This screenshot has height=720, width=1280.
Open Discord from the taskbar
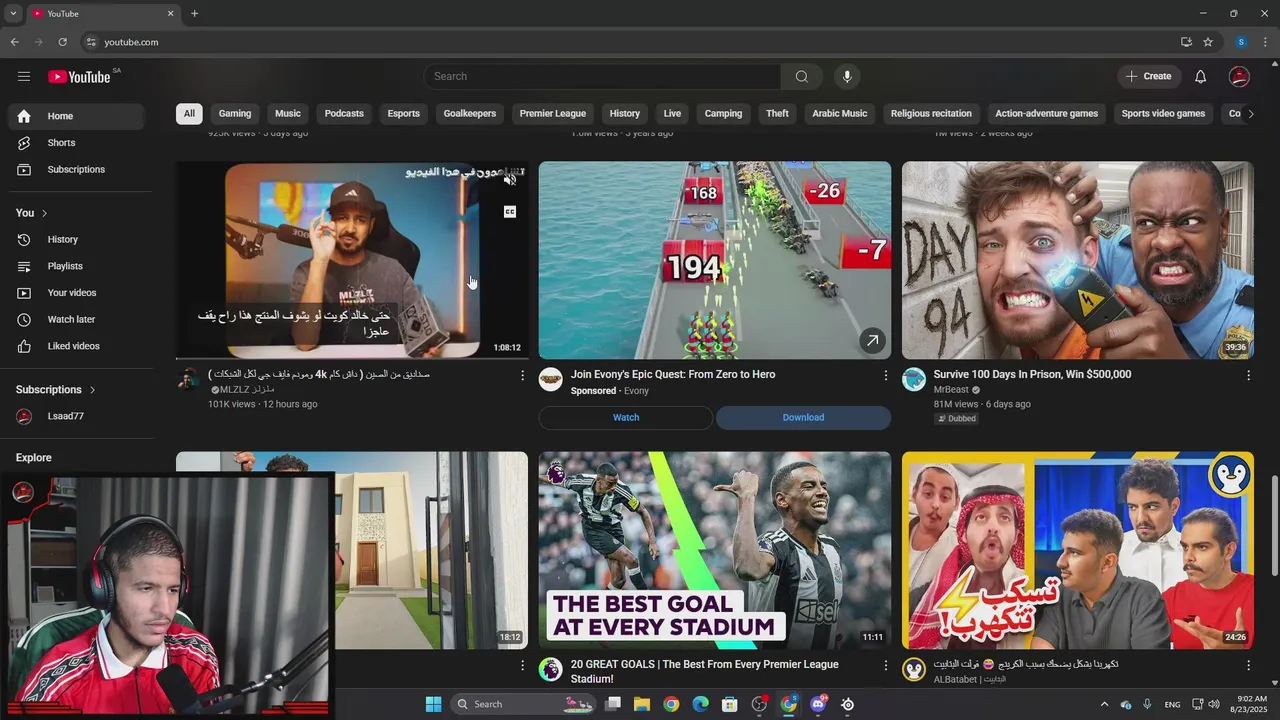818,705
